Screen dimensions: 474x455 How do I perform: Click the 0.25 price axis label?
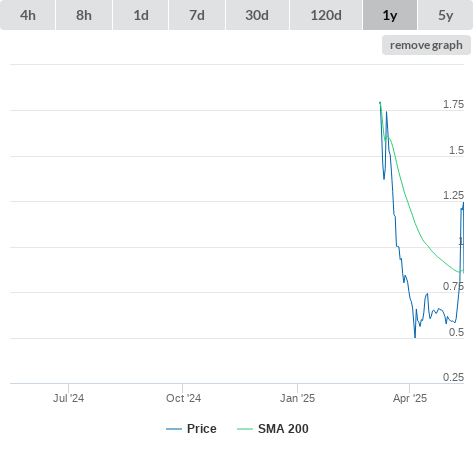tap(453, 377)
